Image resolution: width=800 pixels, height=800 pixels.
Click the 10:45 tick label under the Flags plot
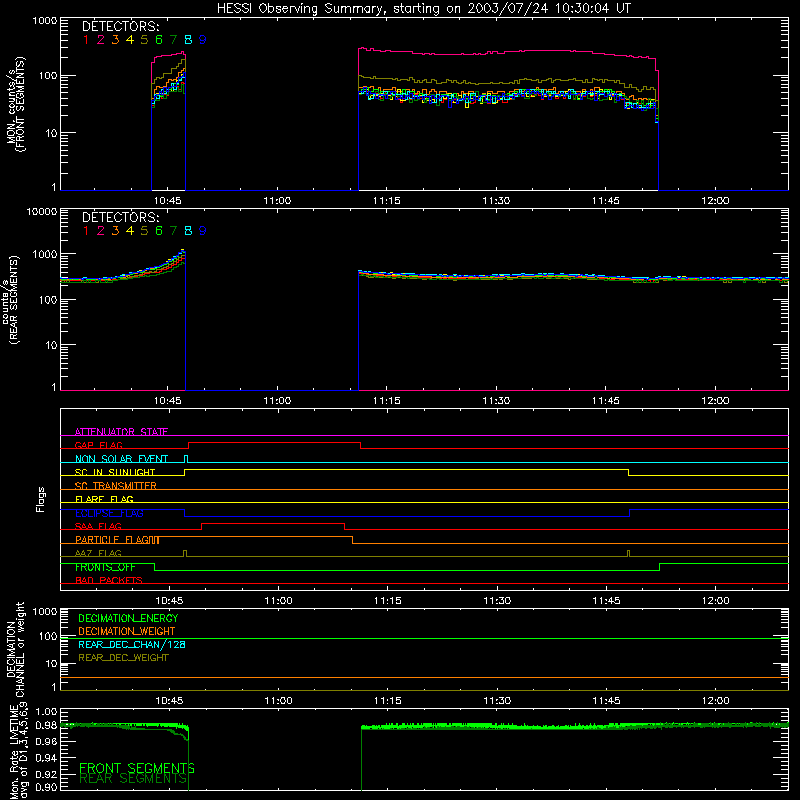(x=169, y=601)
